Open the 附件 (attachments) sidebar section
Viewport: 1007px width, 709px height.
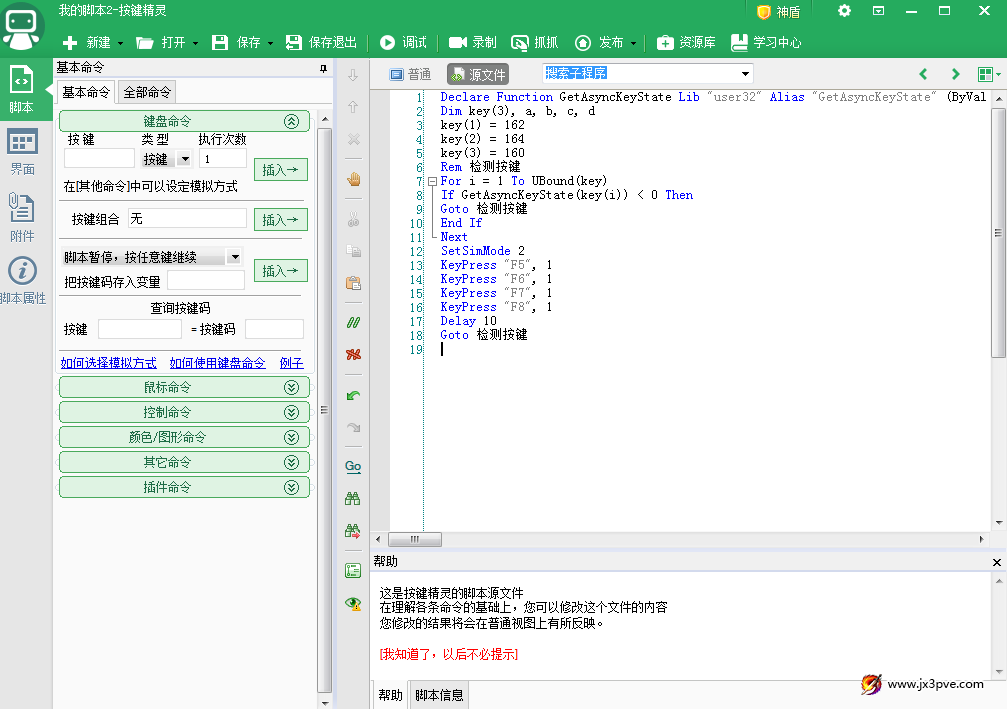click(22, 217)
